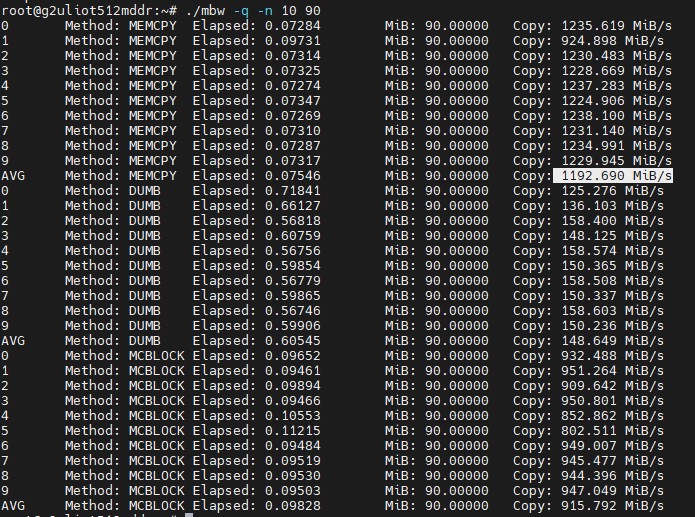Screen dimensions: 695x517
Task: Click the copy value '932.488 MiB/s'
Action: [x=613, y=356]
